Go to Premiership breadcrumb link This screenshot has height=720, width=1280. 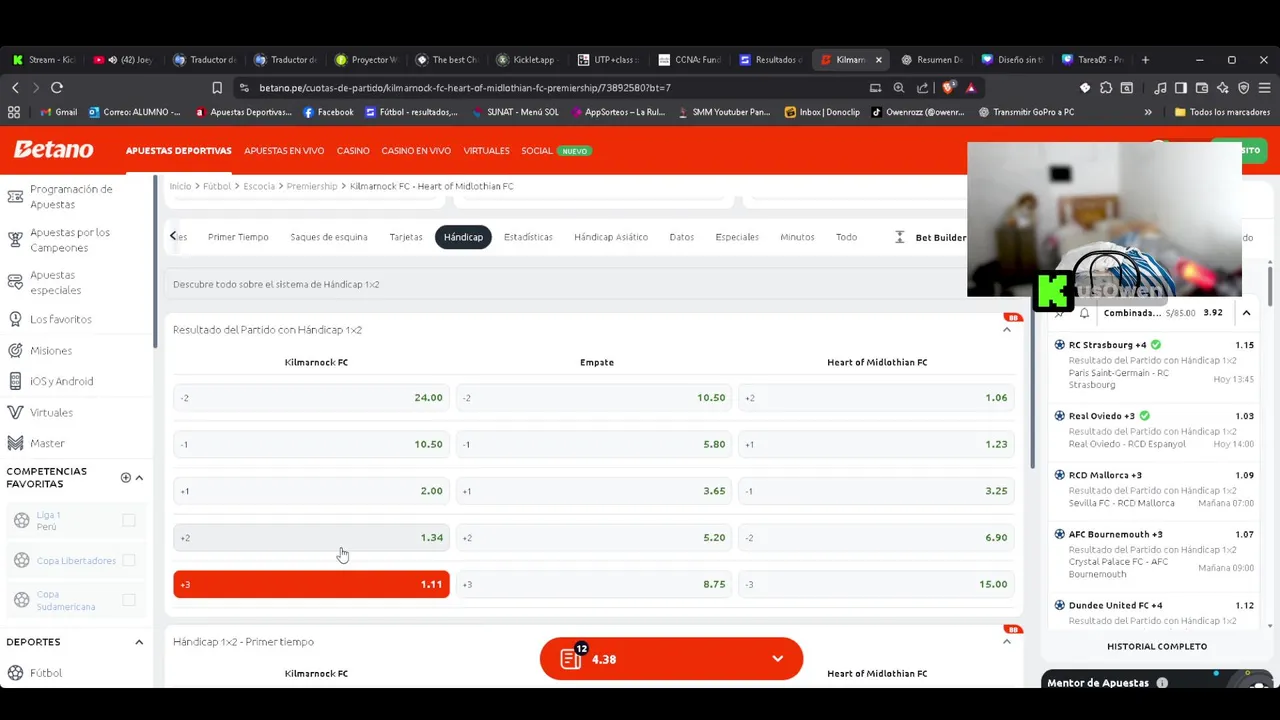pos(312,186)
